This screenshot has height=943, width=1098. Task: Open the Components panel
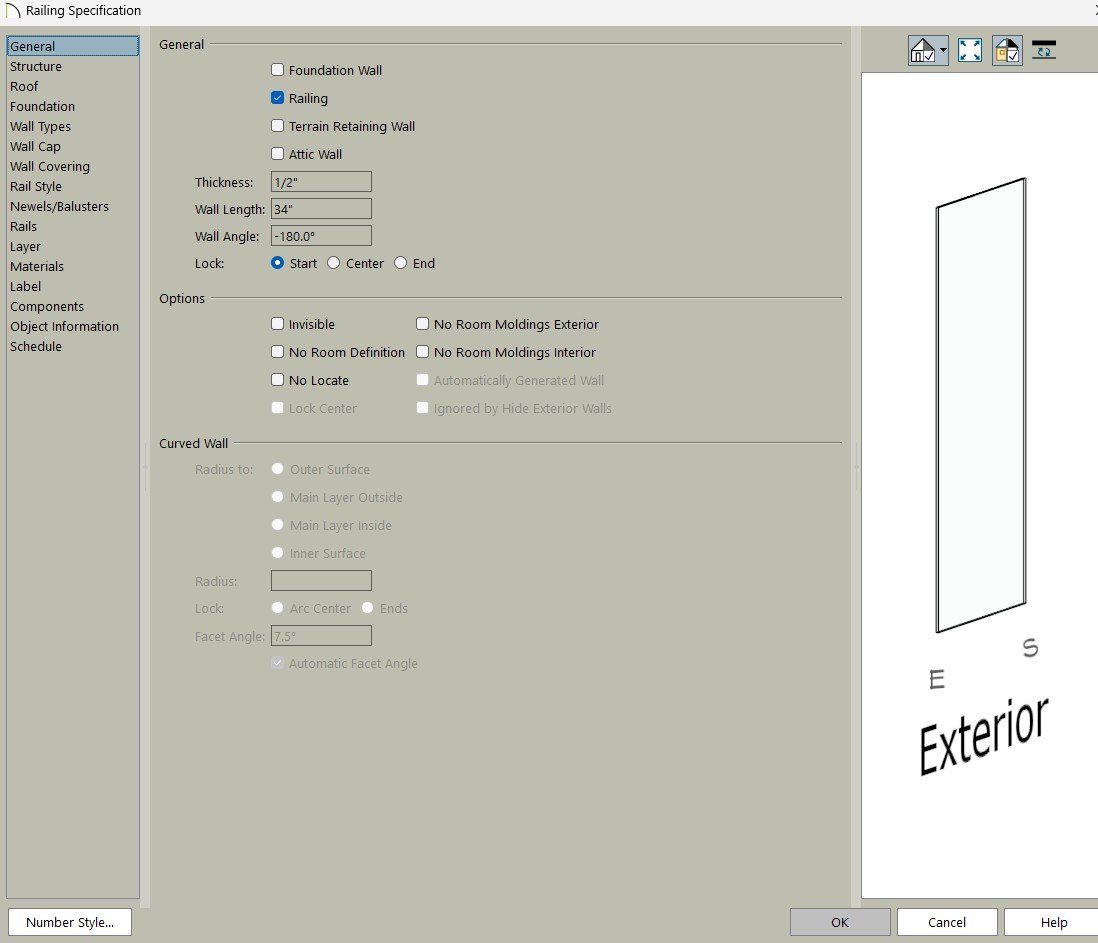[73, 307]
